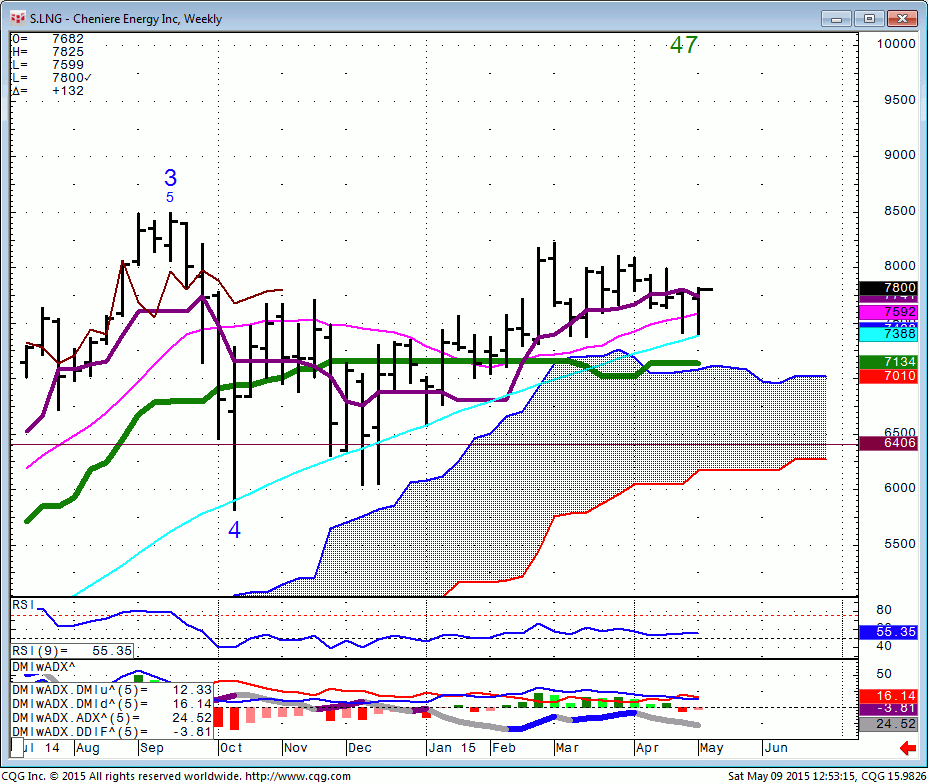Select the magenta 7592 price tag

click(x=888, y=312)
